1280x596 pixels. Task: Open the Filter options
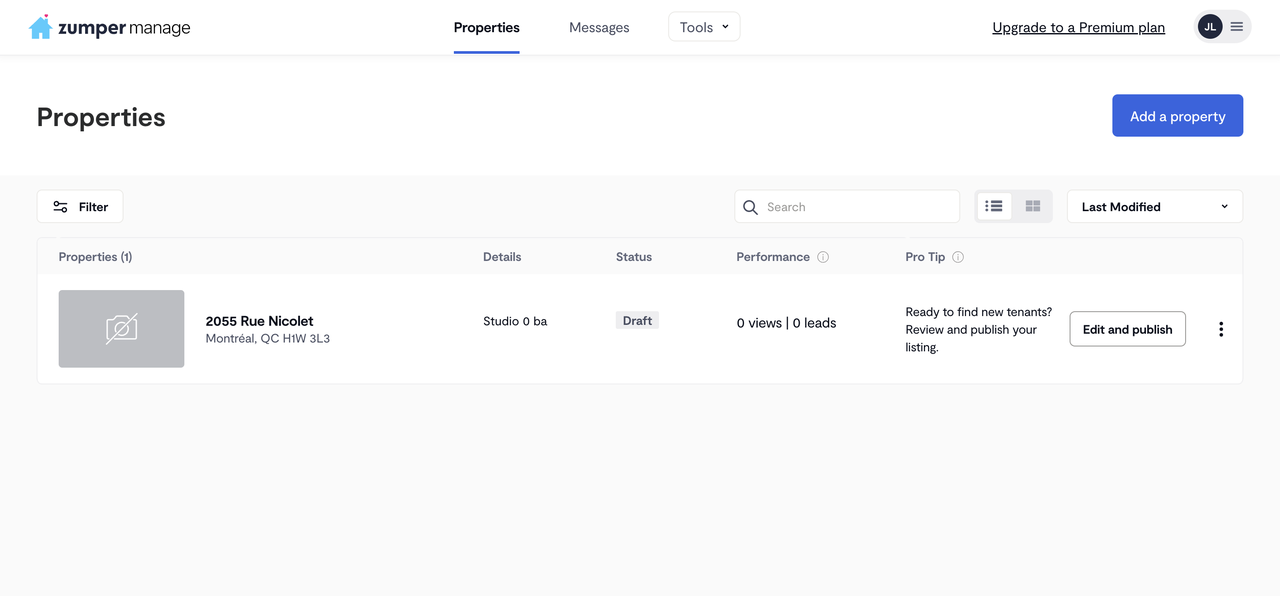(x=80, y=207)
